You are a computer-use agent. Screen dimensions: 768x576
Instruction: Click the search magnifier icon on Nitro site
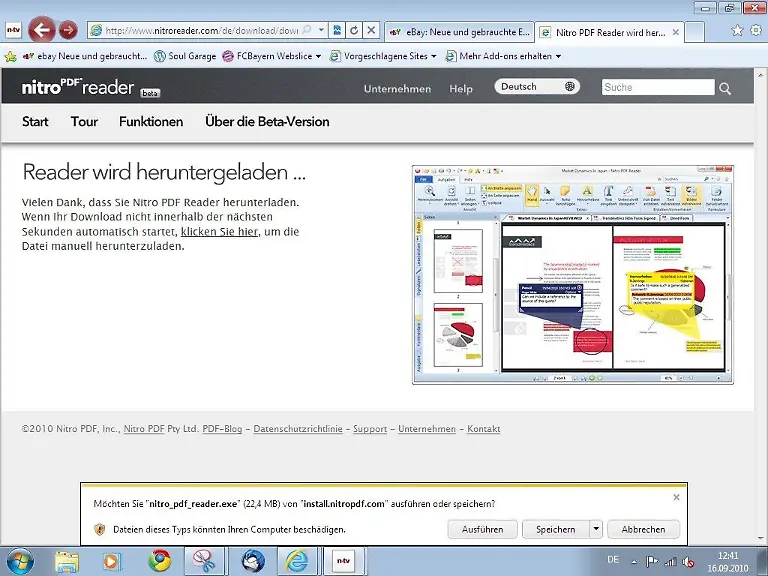click(x=725, y=88)
